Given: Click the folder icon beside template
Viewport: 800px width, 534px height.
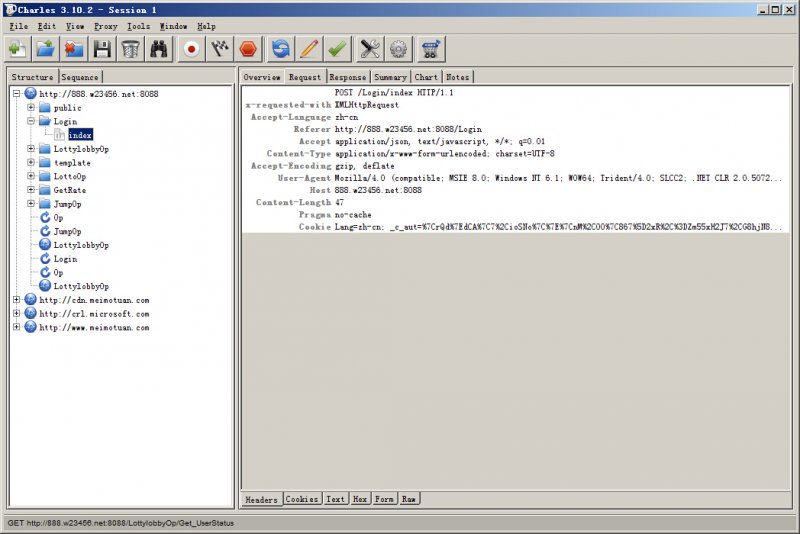Looking at the screenshot, I should pyautogui.click(x=45, y=163).
